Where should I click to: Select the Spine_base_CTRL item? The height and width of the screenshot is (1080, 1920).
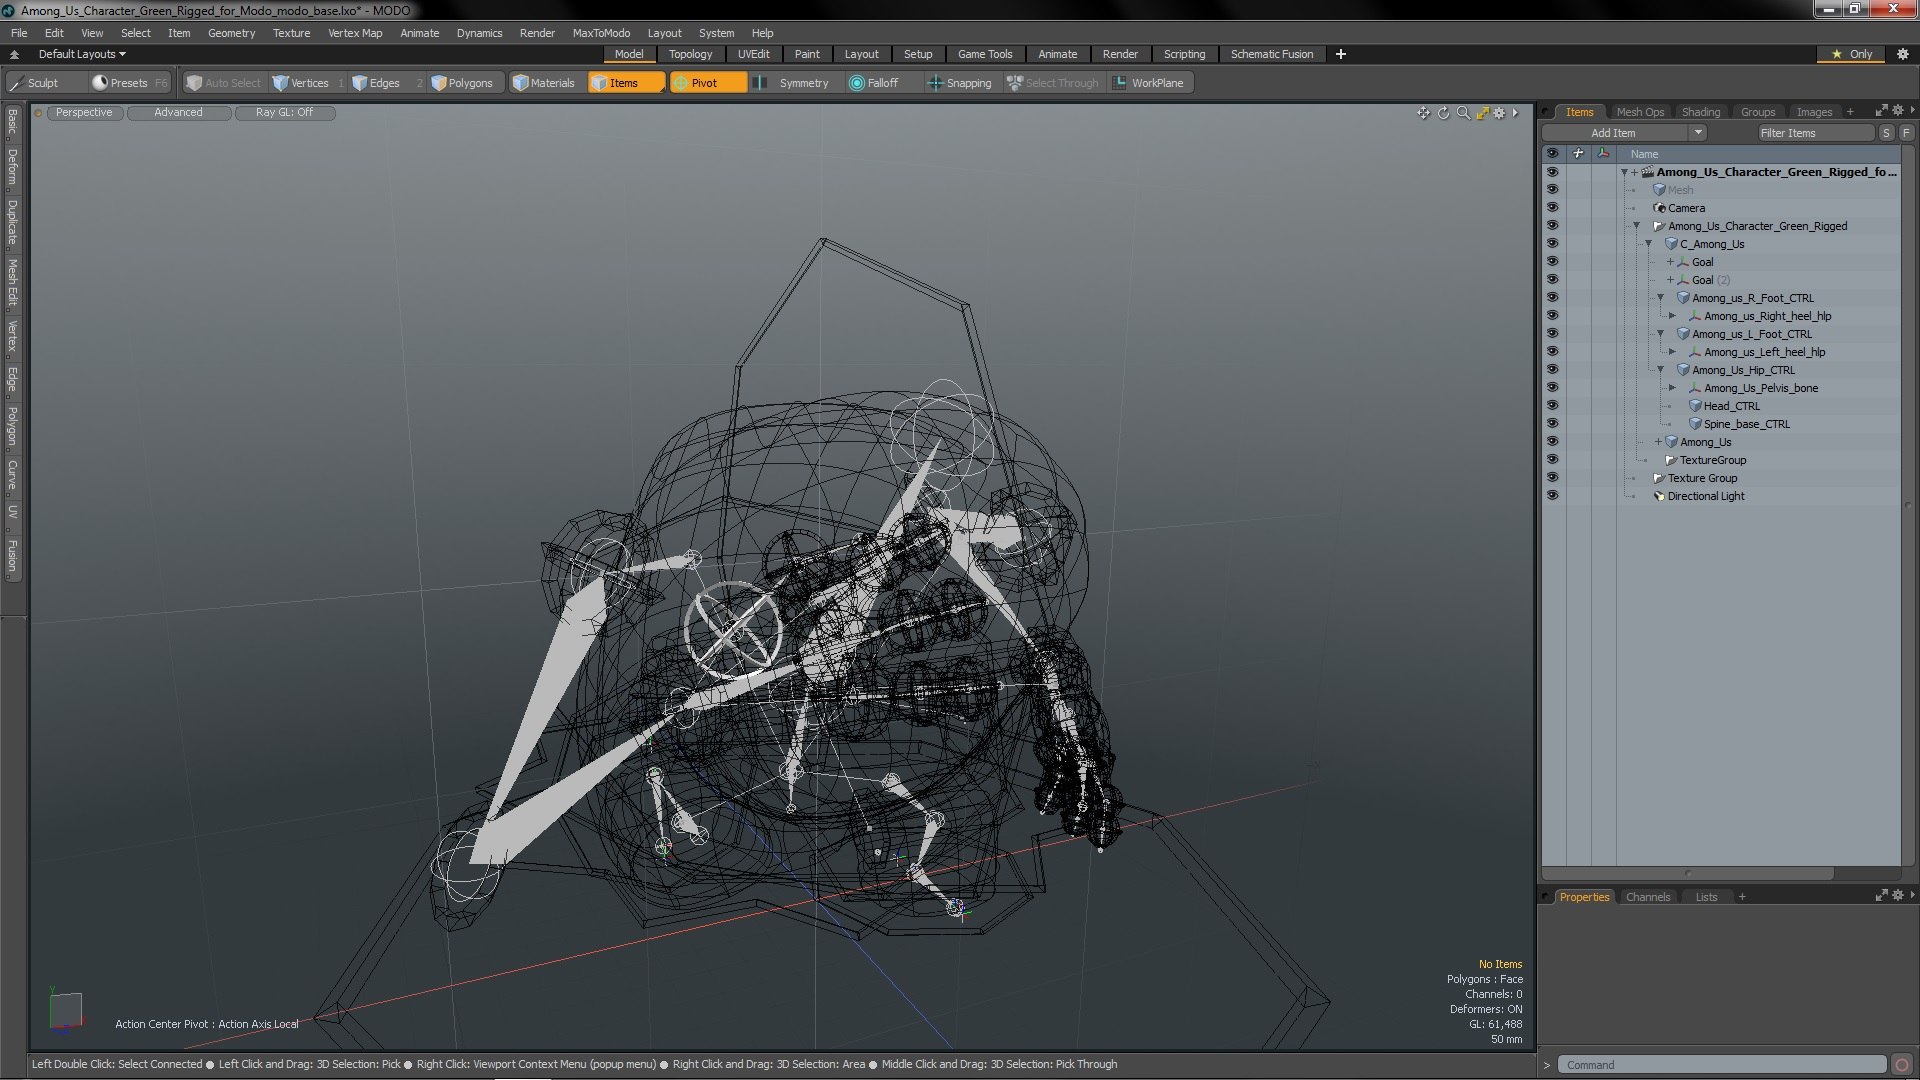[x=1746, y=424]
